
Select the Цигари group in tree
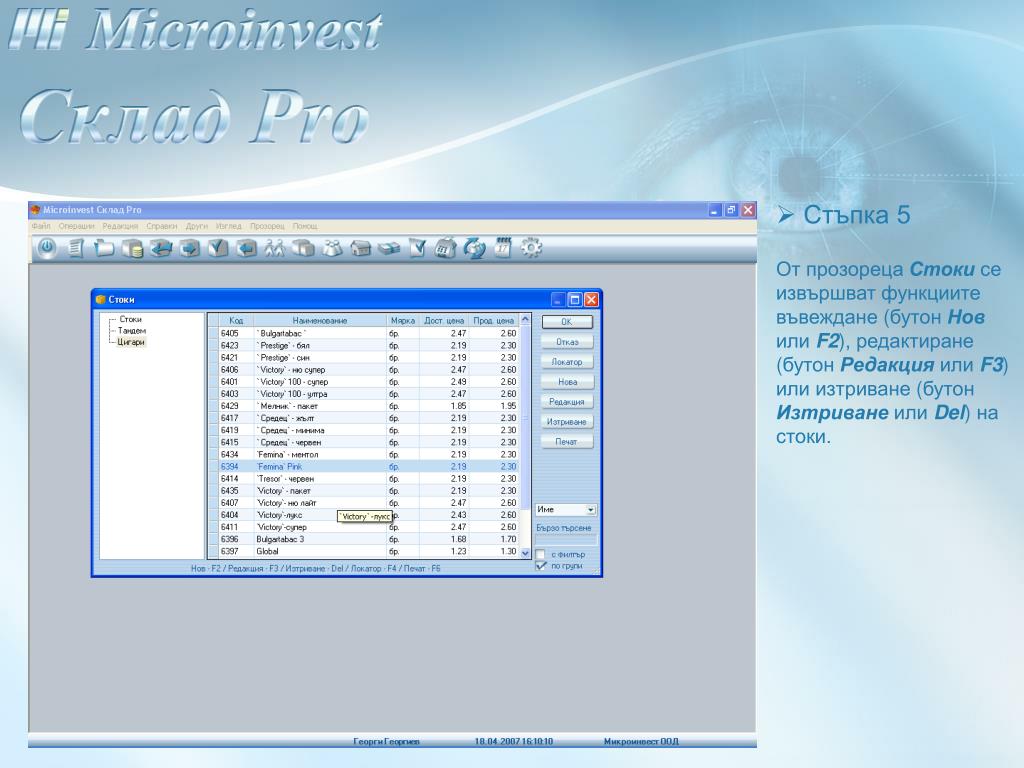pyautogui.click(x=131, y=342)
